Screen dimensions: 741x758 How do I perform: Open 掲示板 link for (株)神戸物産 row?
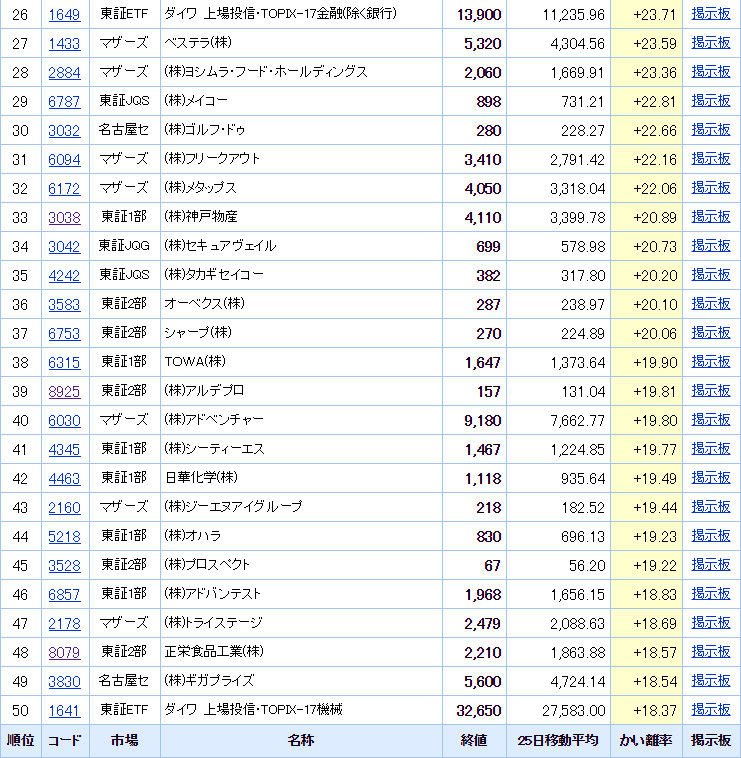pyautogui.click(x=711, y=217)
